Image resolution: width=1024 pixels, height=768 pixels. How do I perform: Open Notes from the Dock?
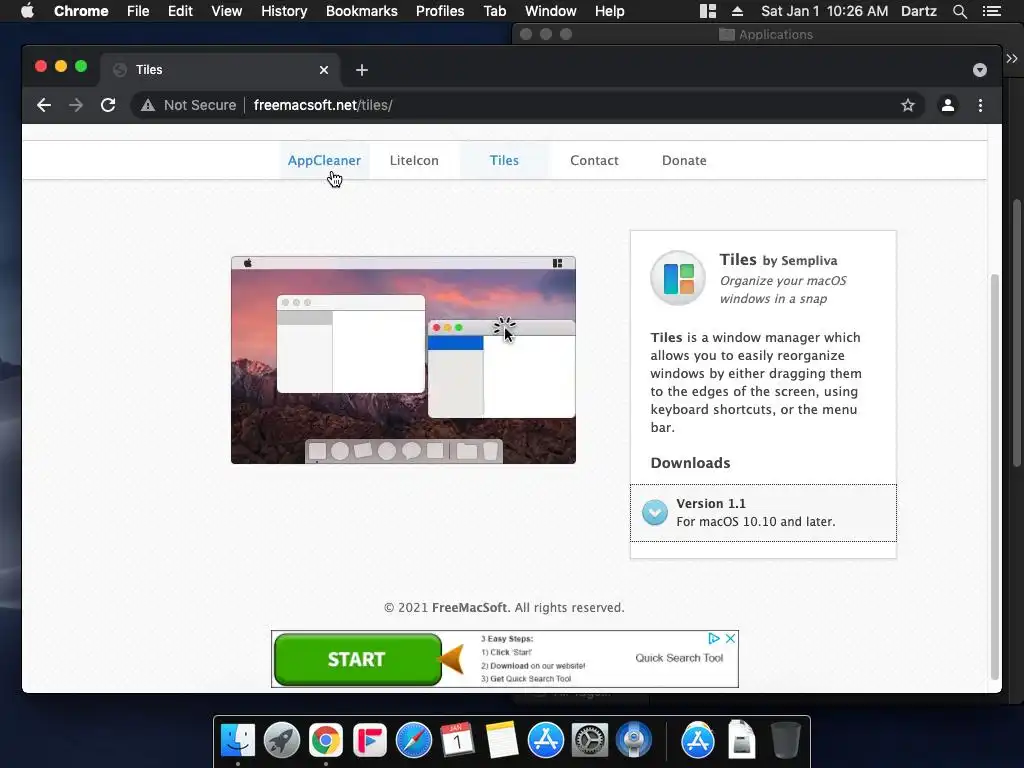point(502,740)
